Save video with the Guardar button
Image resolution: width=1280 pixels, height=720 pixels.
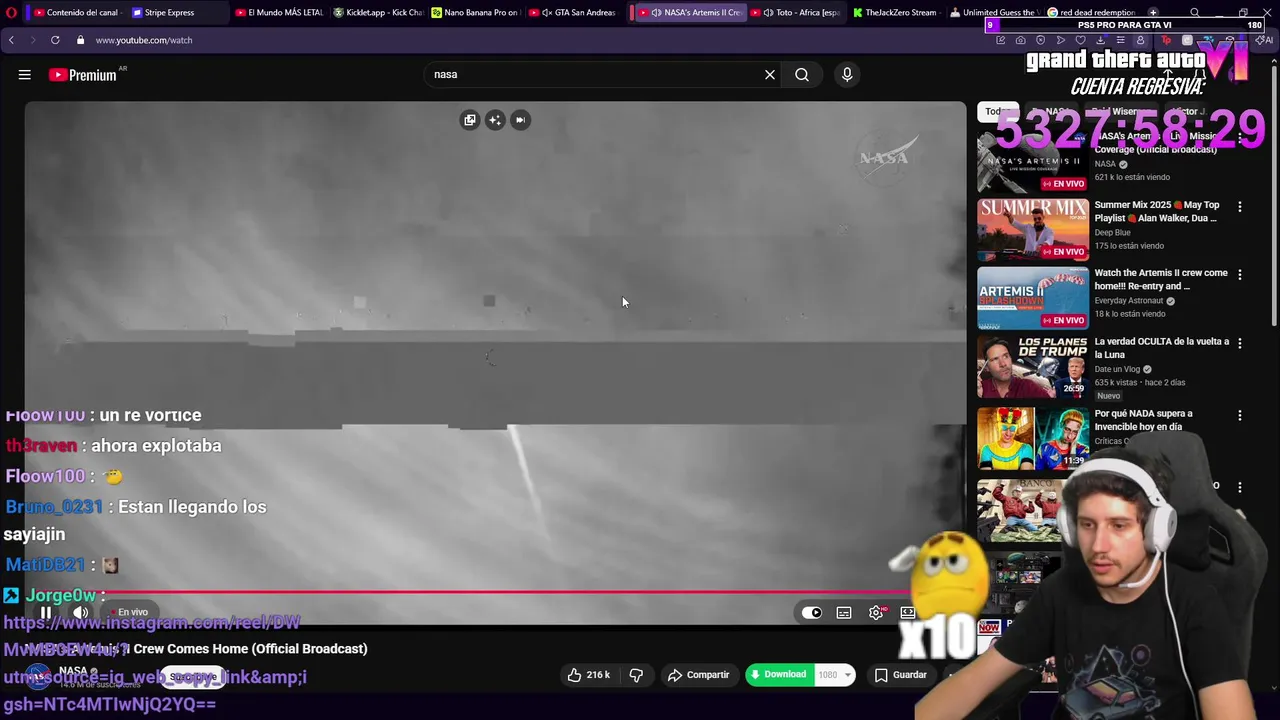pyautogui.click(x=901, y=675)
